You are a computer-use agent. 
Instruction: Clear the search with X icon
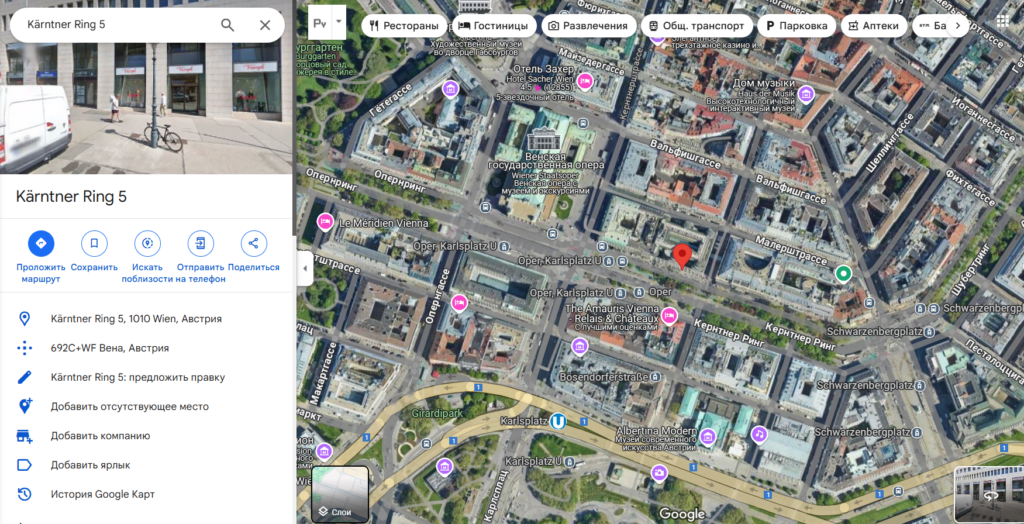coord(265,25)
